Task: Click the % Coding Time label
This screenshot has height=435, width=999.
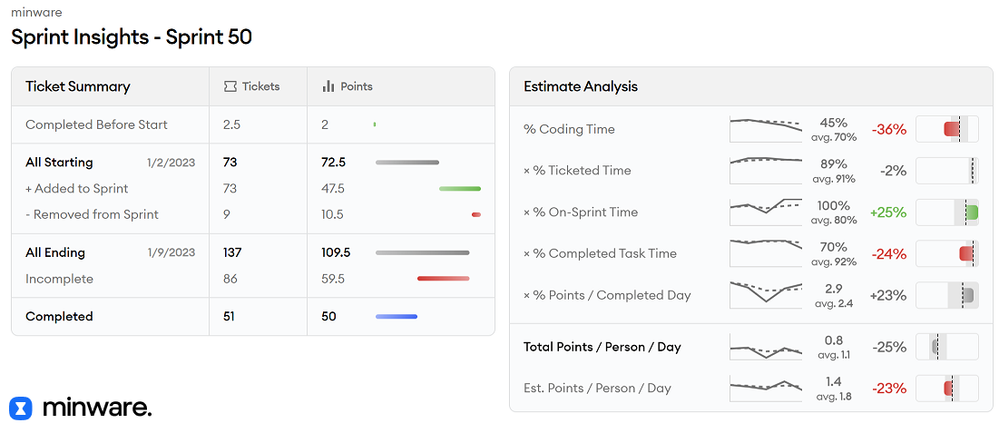Action: click(x=569, y=129)
